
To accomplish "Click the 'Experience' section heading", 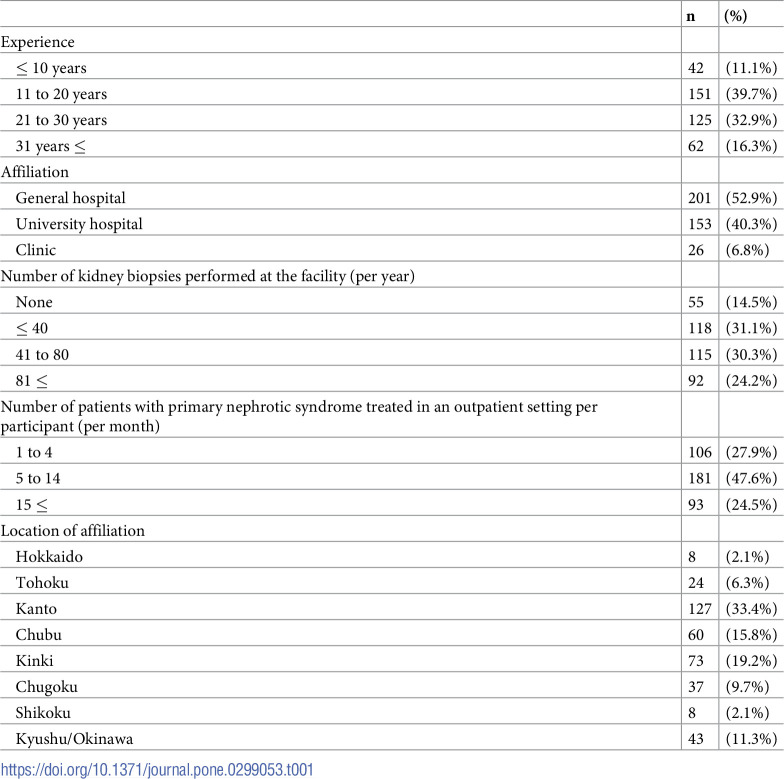I will (x=38, y=42).
